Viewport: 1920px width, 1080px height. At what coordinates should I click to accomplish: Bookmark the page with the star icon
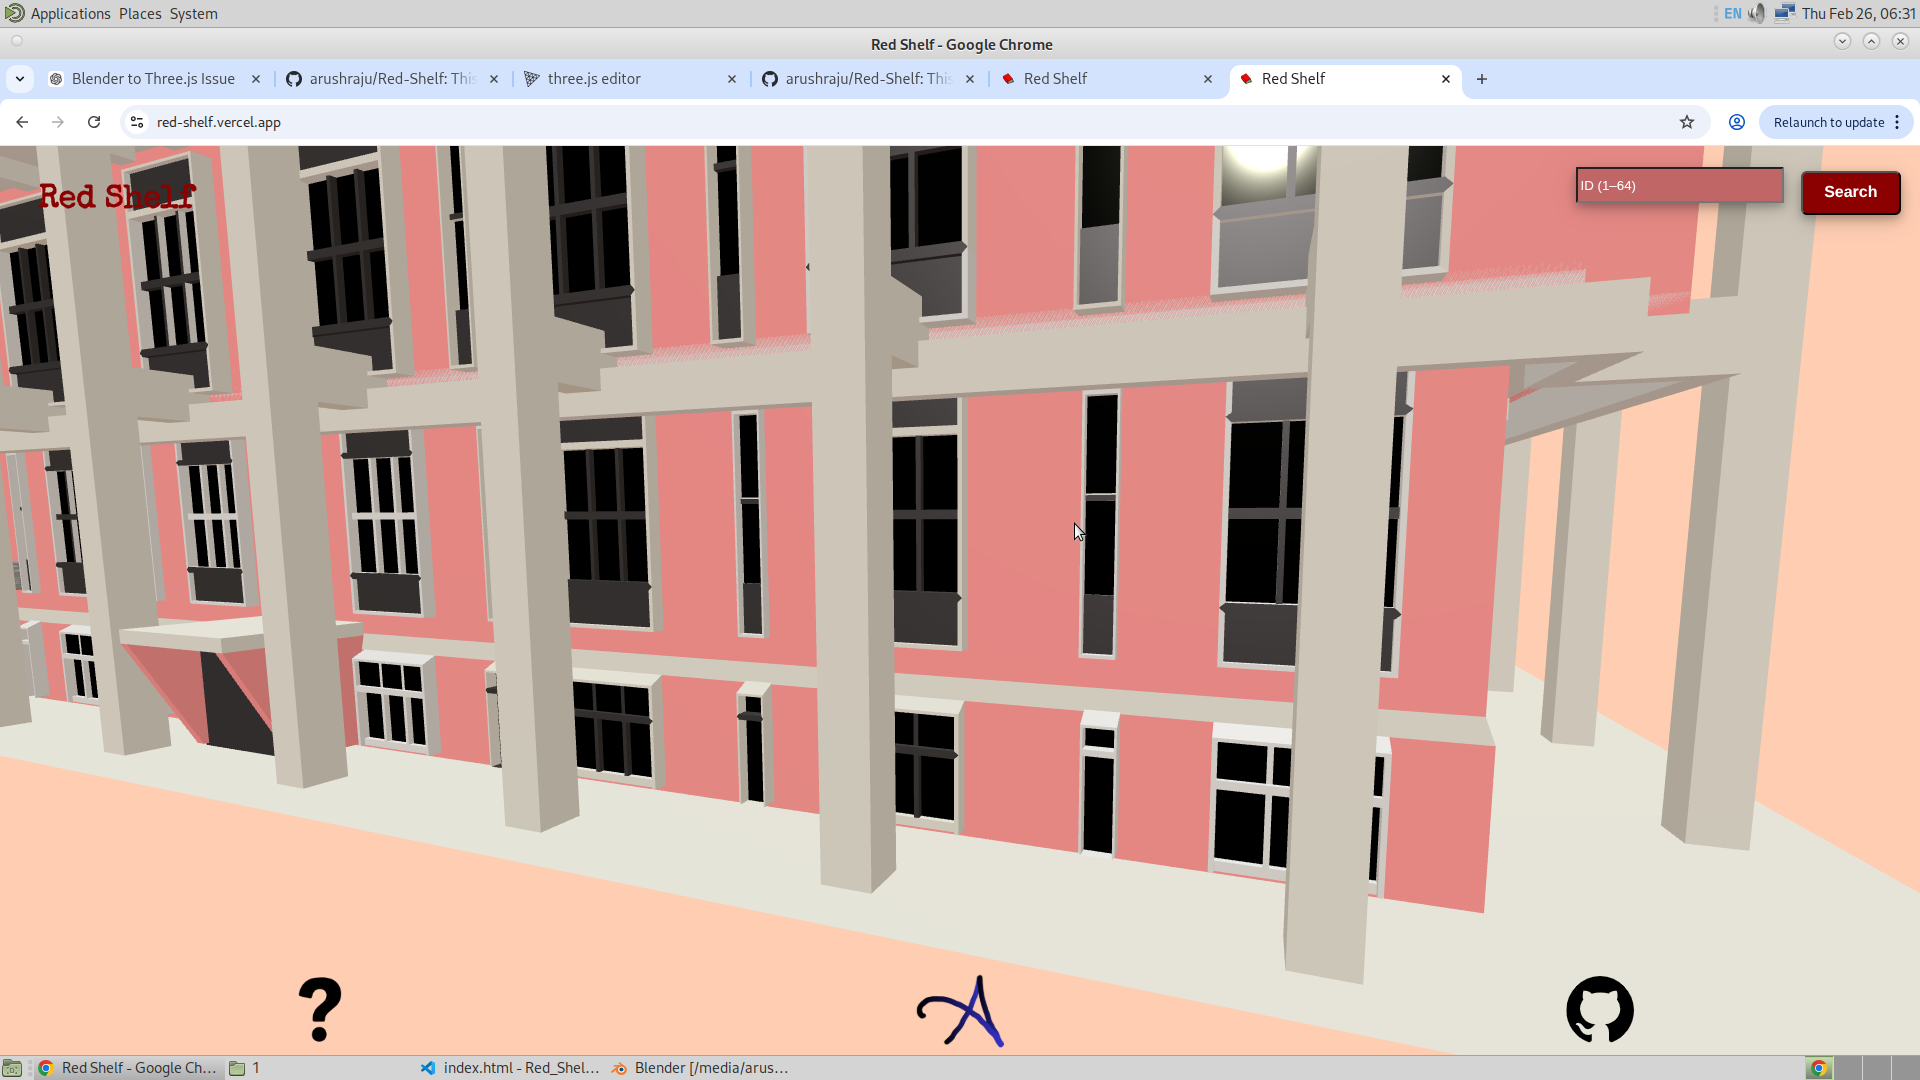[x=1687, y=121]
